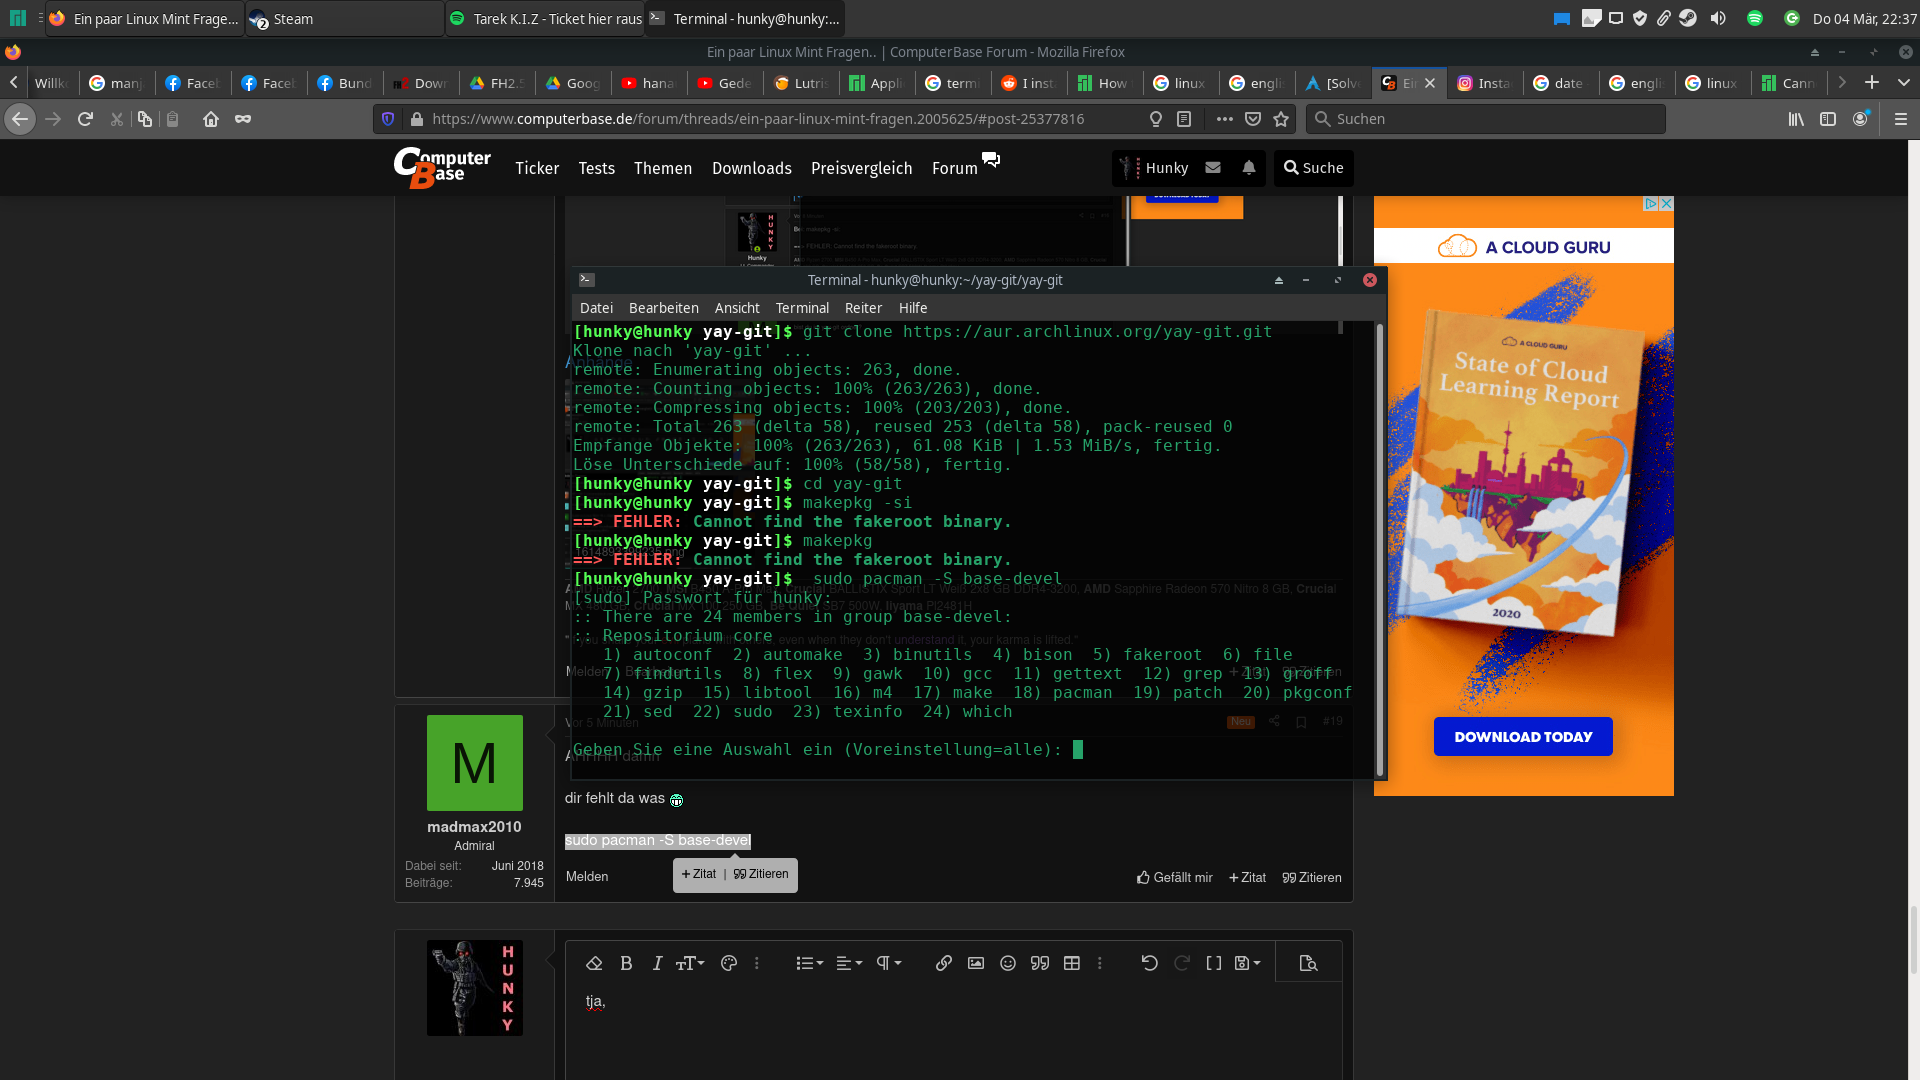The image size is (1920, 1080).
Task: Insert a link with the chain icon
Action: (943, 963)
